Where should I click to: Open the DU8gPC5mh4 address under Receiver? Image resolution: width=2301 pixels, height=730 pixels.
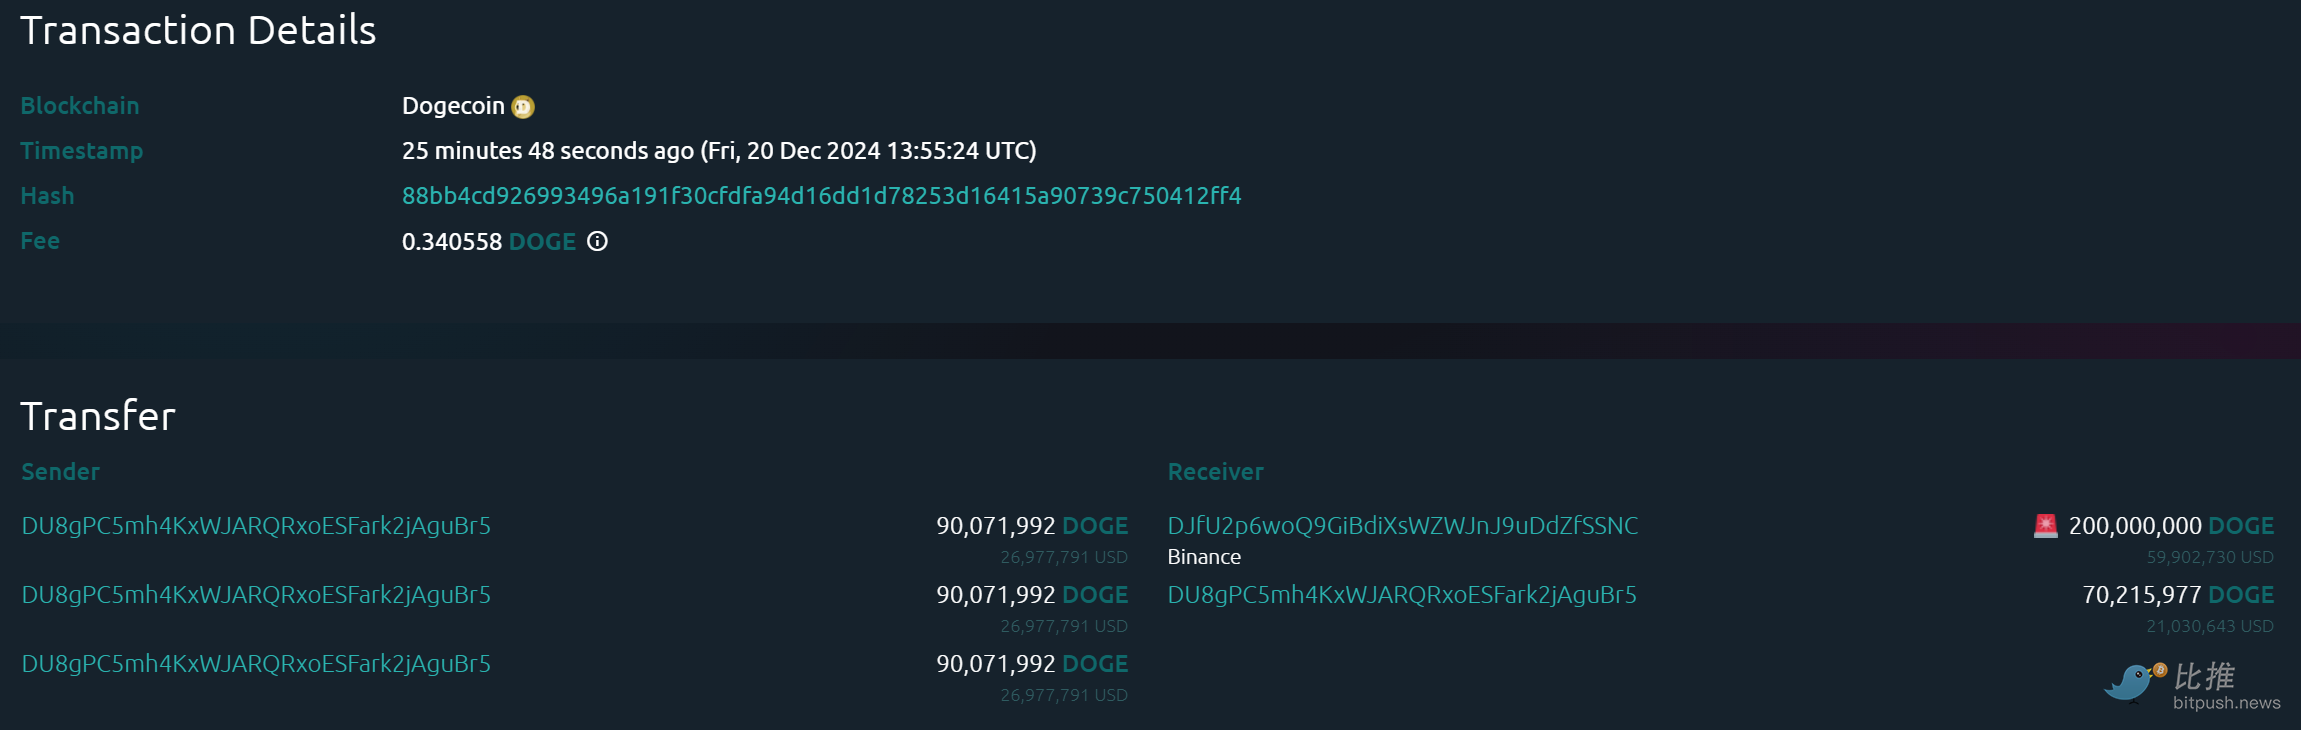click(1402, 595)
